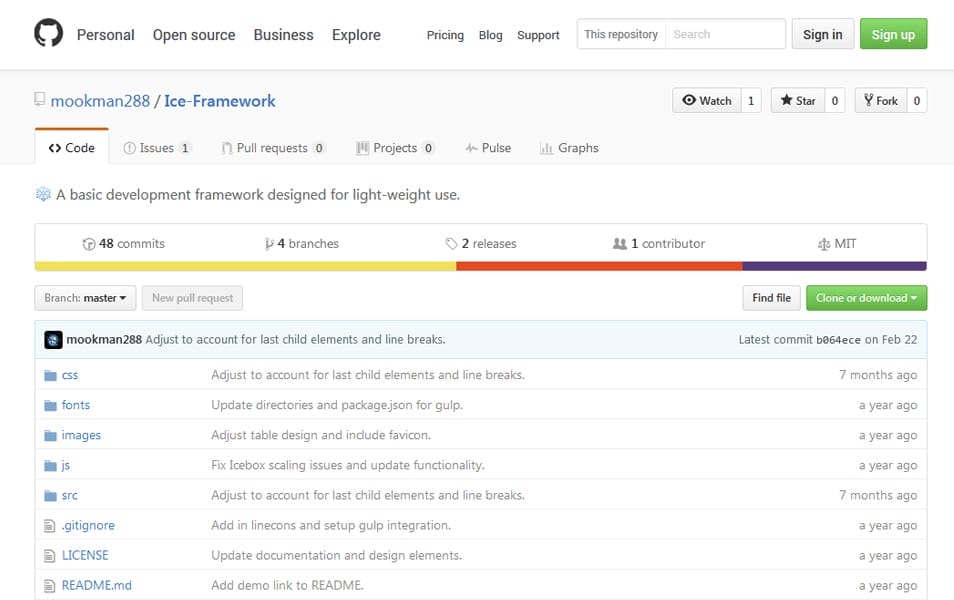View the 1 contributor page
Image resolution: width=954 pixels, height=600 pixels.
pyautogui.click(x=659, y=243)
